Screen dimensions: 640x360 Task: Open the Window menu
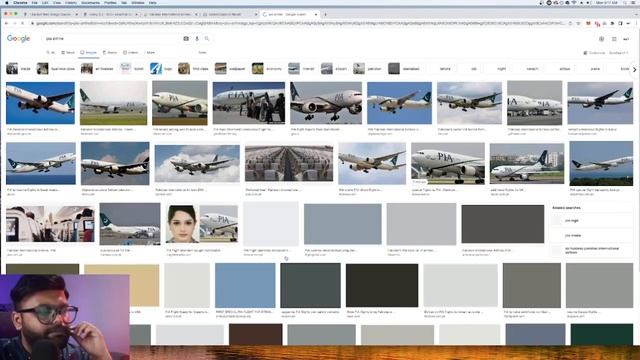point(138,2)
